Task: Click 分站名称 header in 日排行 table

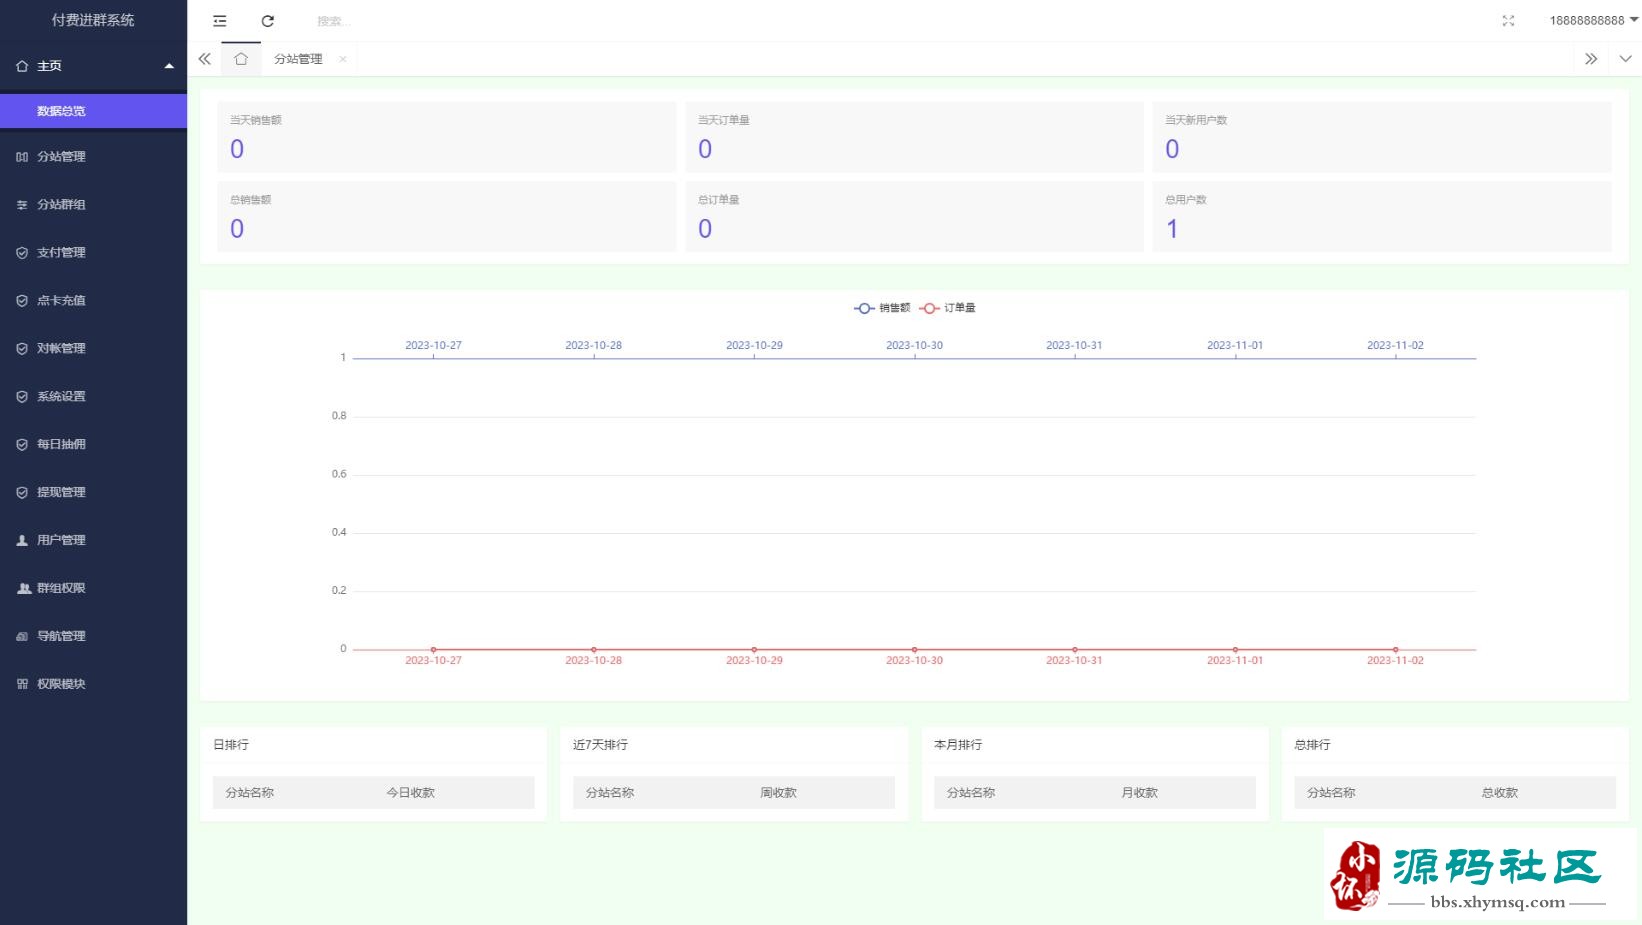Action: tap(249, 793)
